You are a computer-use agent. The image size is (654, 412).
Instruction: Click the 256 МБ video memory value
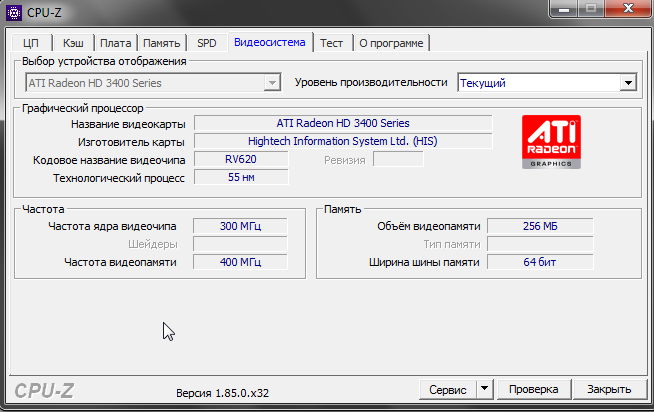coord(540,226)
